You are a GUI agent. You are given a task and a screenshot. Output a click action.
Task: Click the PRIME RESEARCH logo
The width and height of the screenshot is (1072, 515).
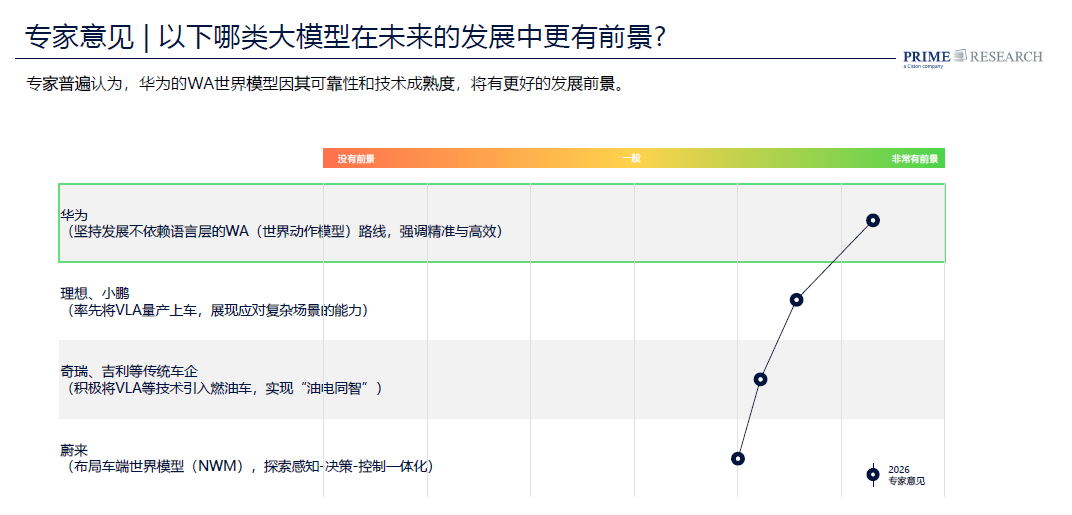click(x=973, y=58)
